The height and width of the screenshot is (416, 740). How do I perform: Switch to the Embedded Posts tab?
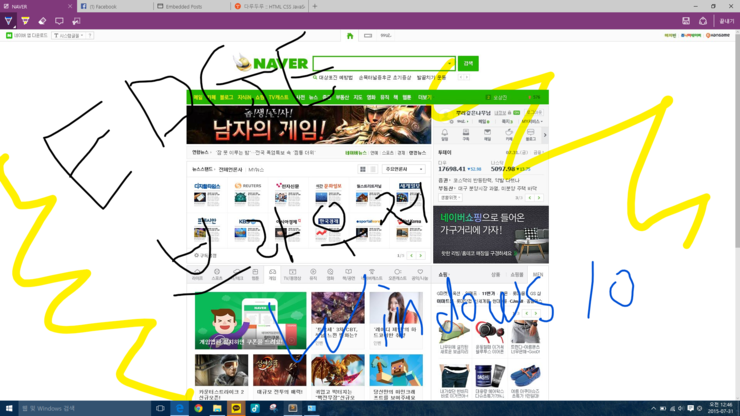[x=192, y=7]
